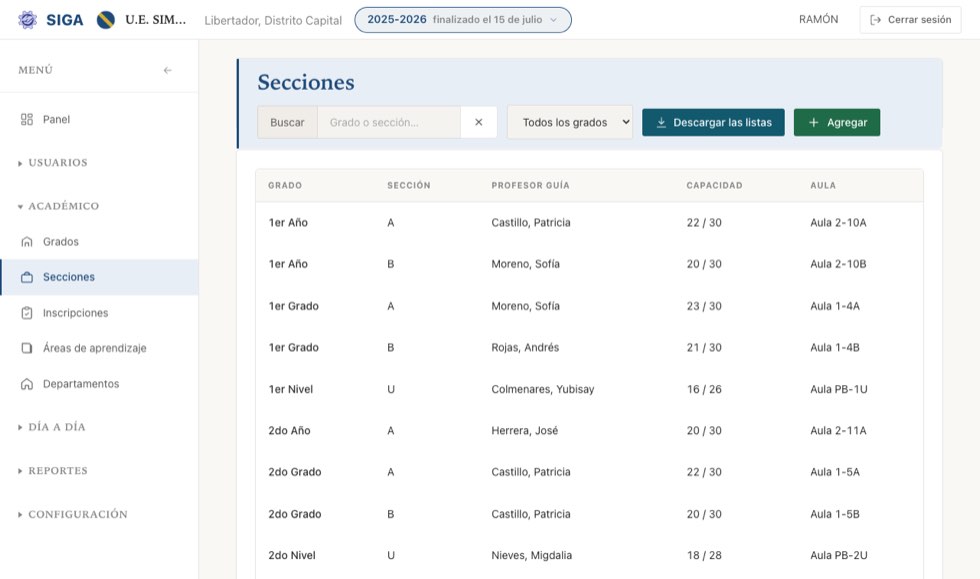The image size is (980, 579).
Task: Click the 16 / 26 capacity value
Action: coord(704,390)
